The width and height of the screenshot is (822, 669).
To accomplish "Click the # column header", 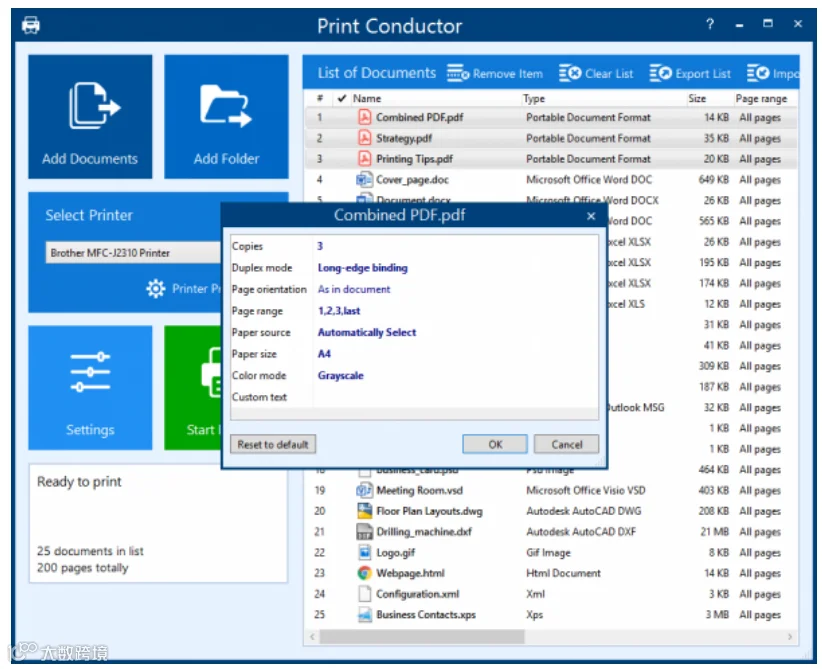I will (x=320, y=98).
